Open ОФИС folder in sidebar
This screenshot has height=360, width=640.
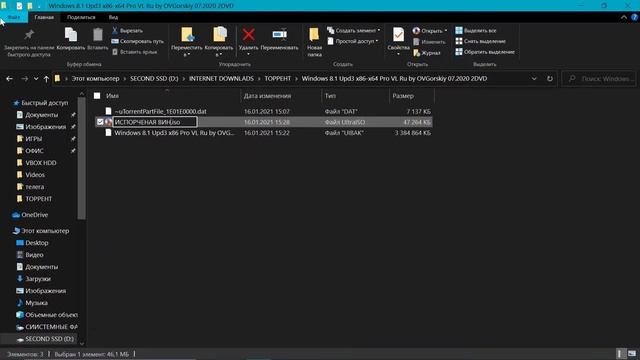34,151
